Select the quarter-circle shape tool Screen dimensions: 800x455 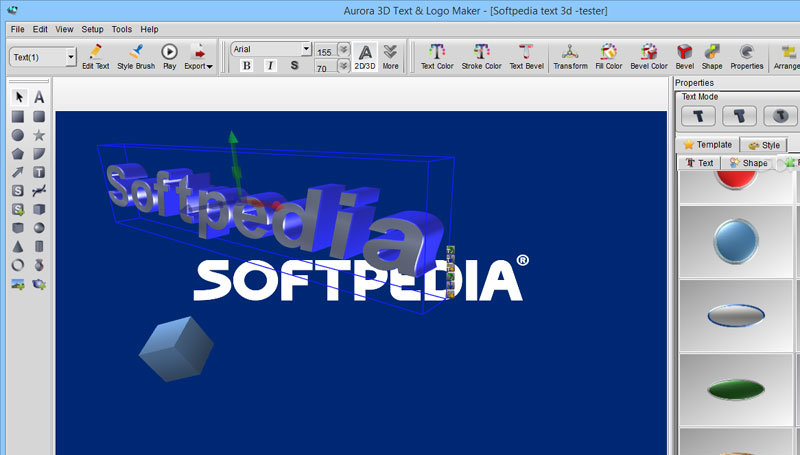(39, 154)
